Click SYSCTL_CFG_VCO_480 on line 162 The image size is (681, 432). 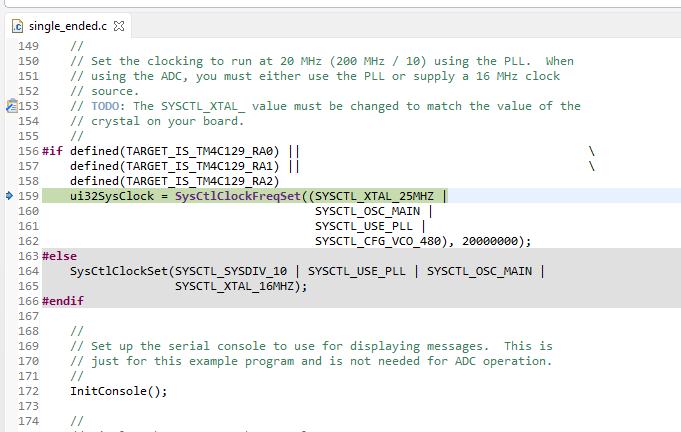click(x=378, y=241)
